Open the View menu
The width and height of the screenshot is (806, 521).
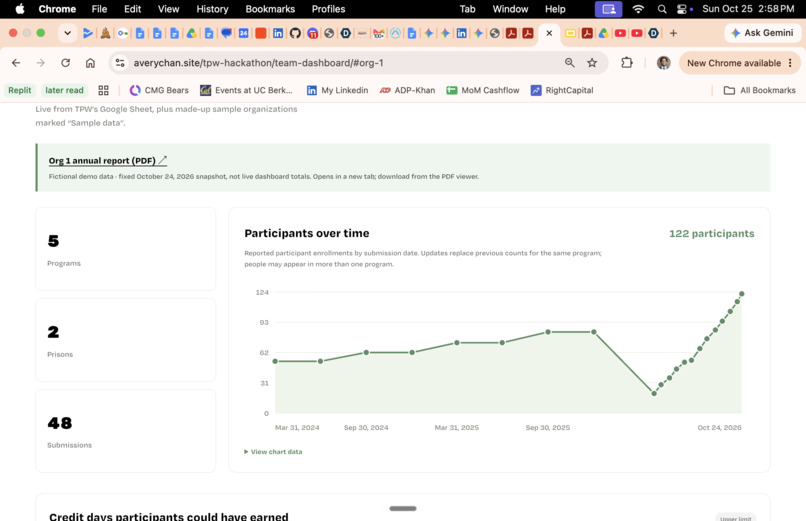(x=169, y=9)
